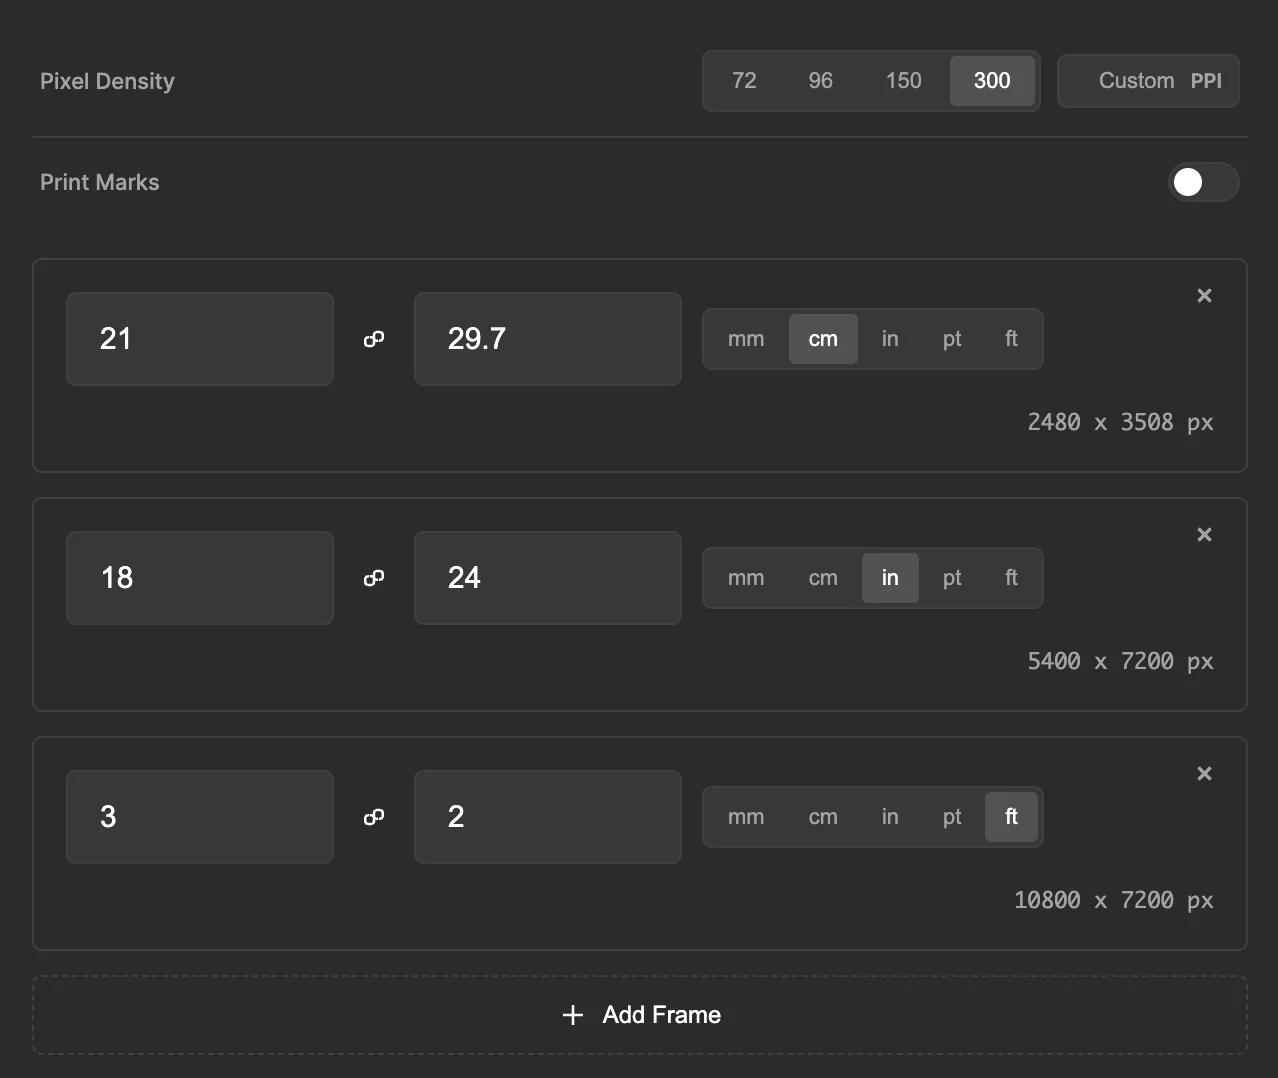Switch the 18 x 24 frame to cm

pos(823,578)
